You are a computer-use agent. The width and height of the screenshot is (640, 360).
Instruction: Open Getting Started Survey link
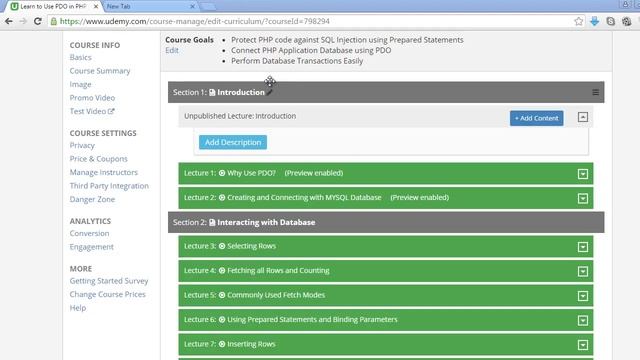(109, 281)
